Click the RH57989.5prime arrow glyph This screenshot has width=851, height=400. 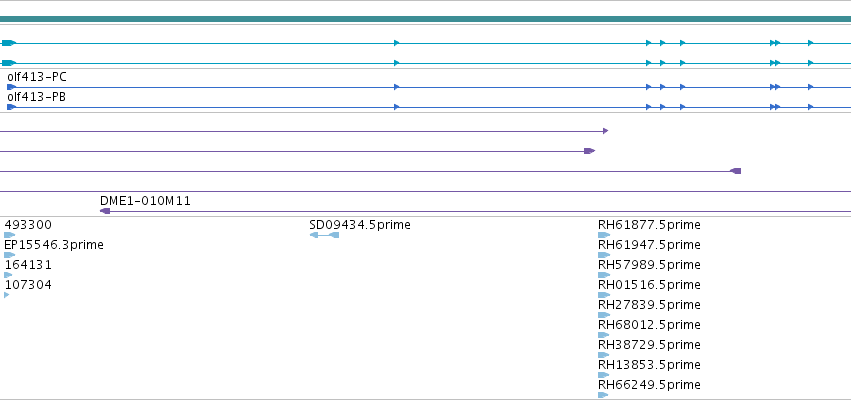[604, 275]
